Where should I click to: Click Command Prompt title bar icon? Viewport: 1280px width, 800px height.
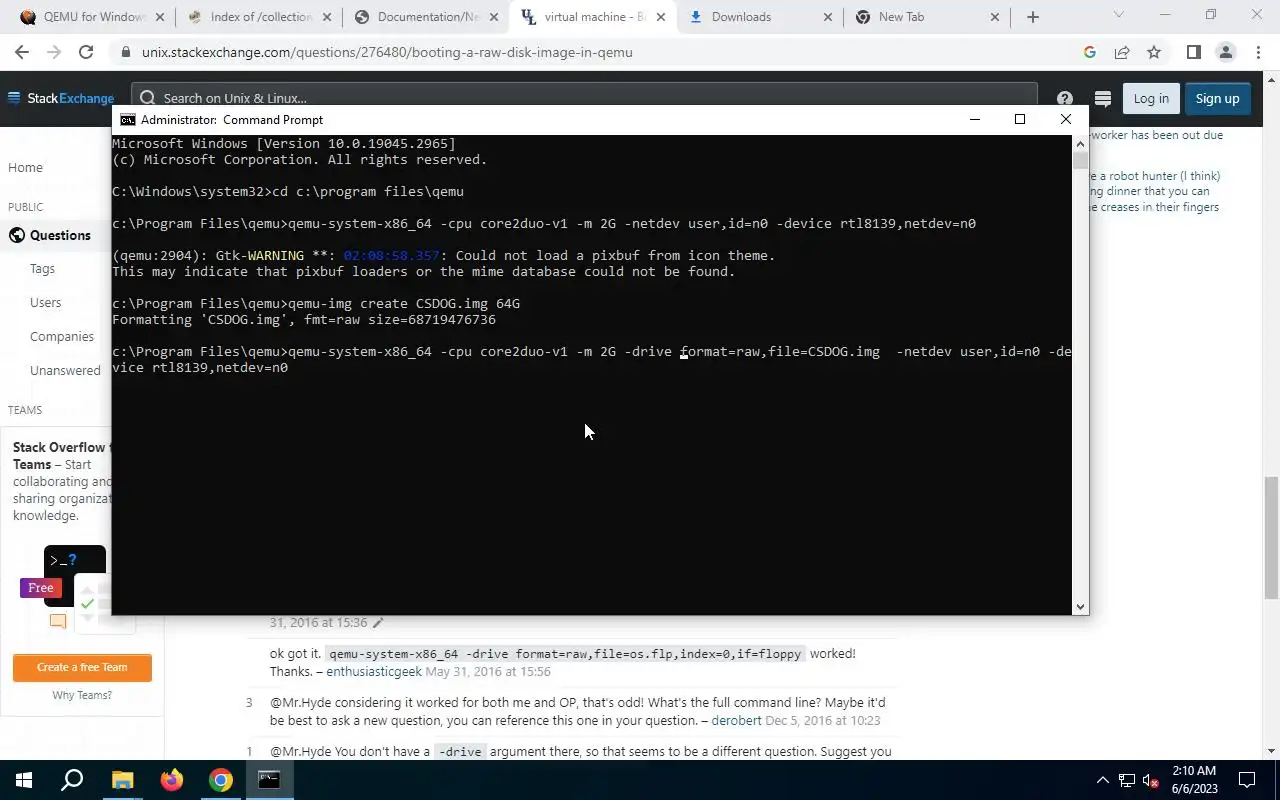pyautogui.click(x=128, y=119)
